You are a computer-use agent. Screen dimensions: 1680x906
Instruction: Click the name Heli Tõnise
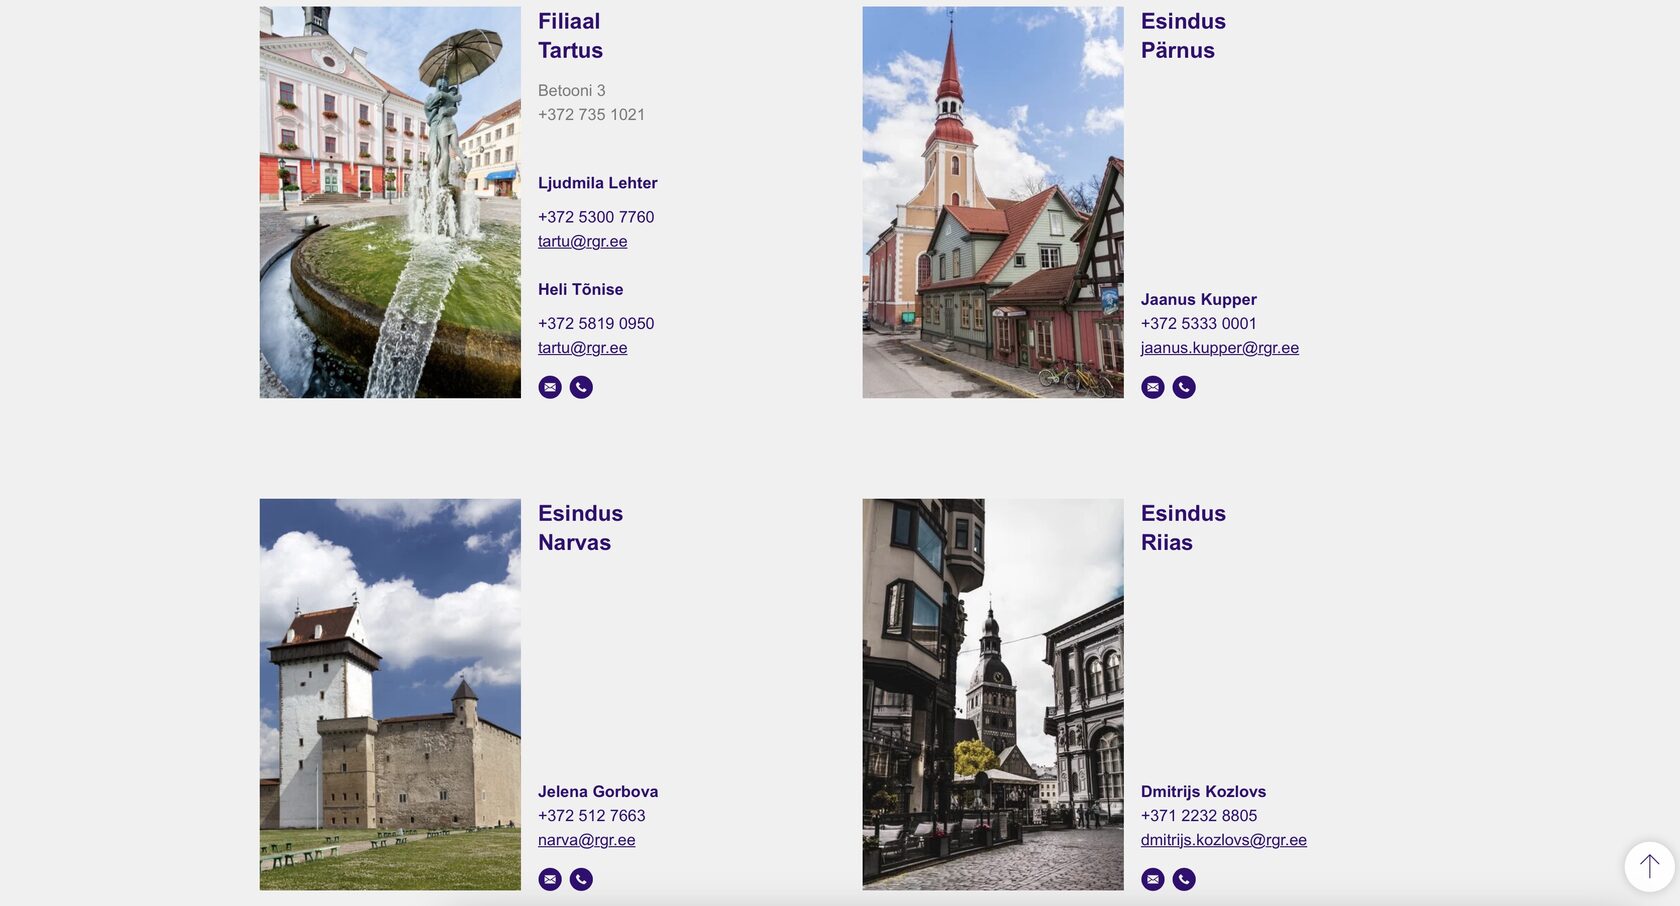(x=581, y=289)
